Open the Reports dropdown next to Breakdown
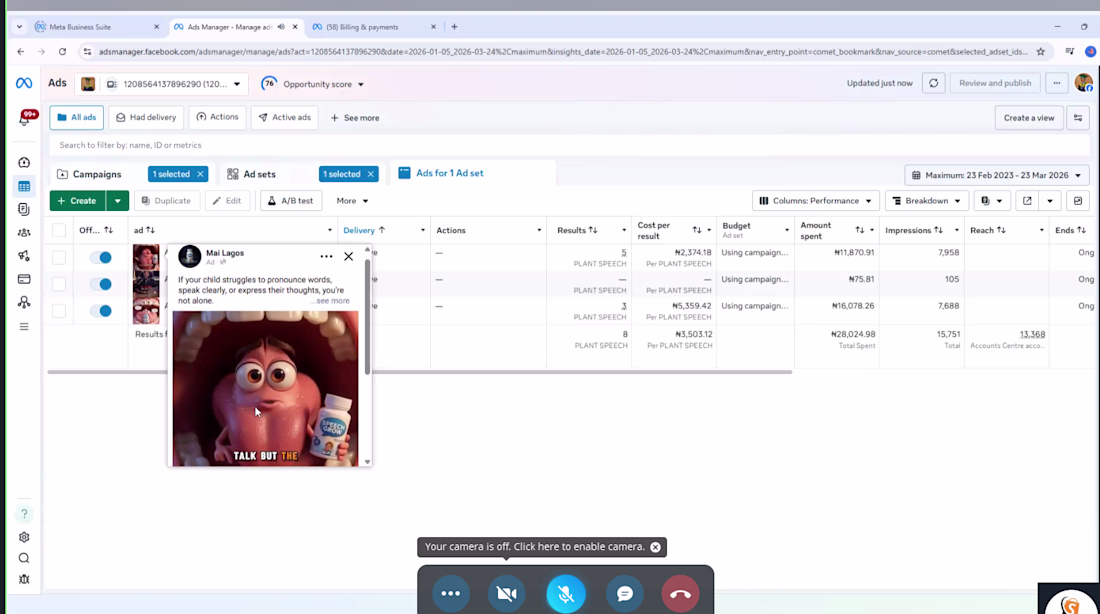 [x=992, y=201]
